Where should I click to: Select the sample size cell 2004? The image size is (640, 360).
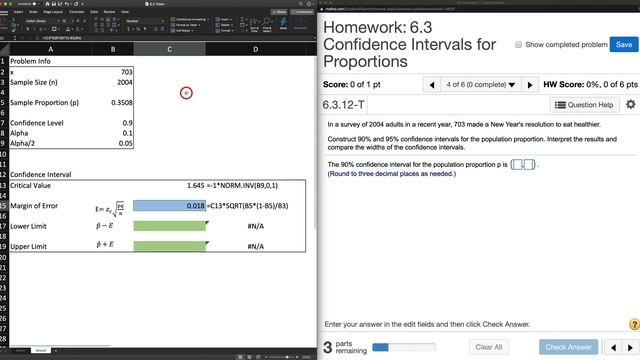pos(113,82)
